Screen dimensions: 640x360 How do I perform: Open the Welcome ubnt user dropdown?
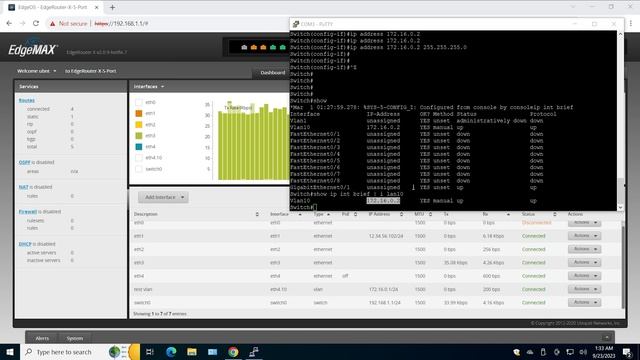coord(37,71)
